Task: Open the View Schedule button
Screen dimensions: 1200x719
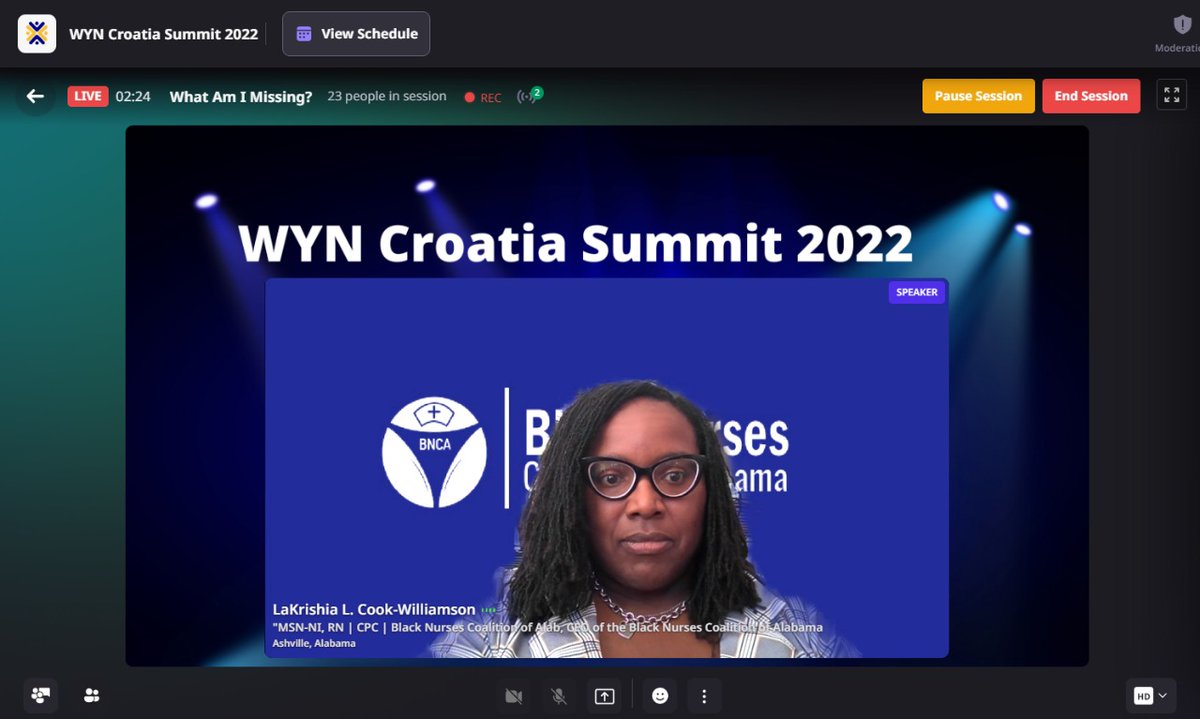Action: coord(356,34)
